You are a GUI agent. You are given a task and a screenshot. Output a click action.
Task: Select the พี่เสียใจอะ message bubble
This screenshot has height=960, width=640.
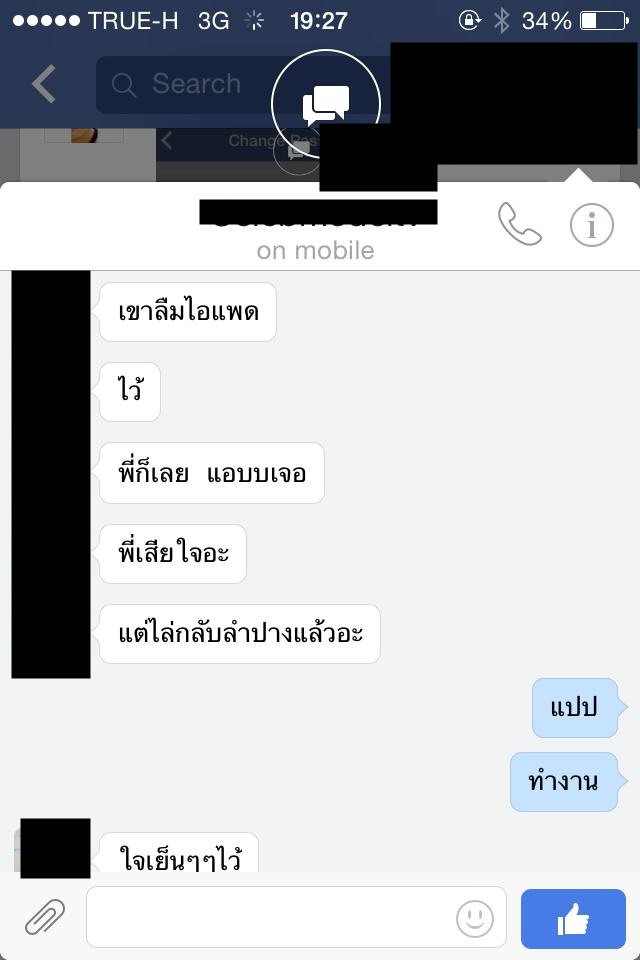tap(173, 553)
